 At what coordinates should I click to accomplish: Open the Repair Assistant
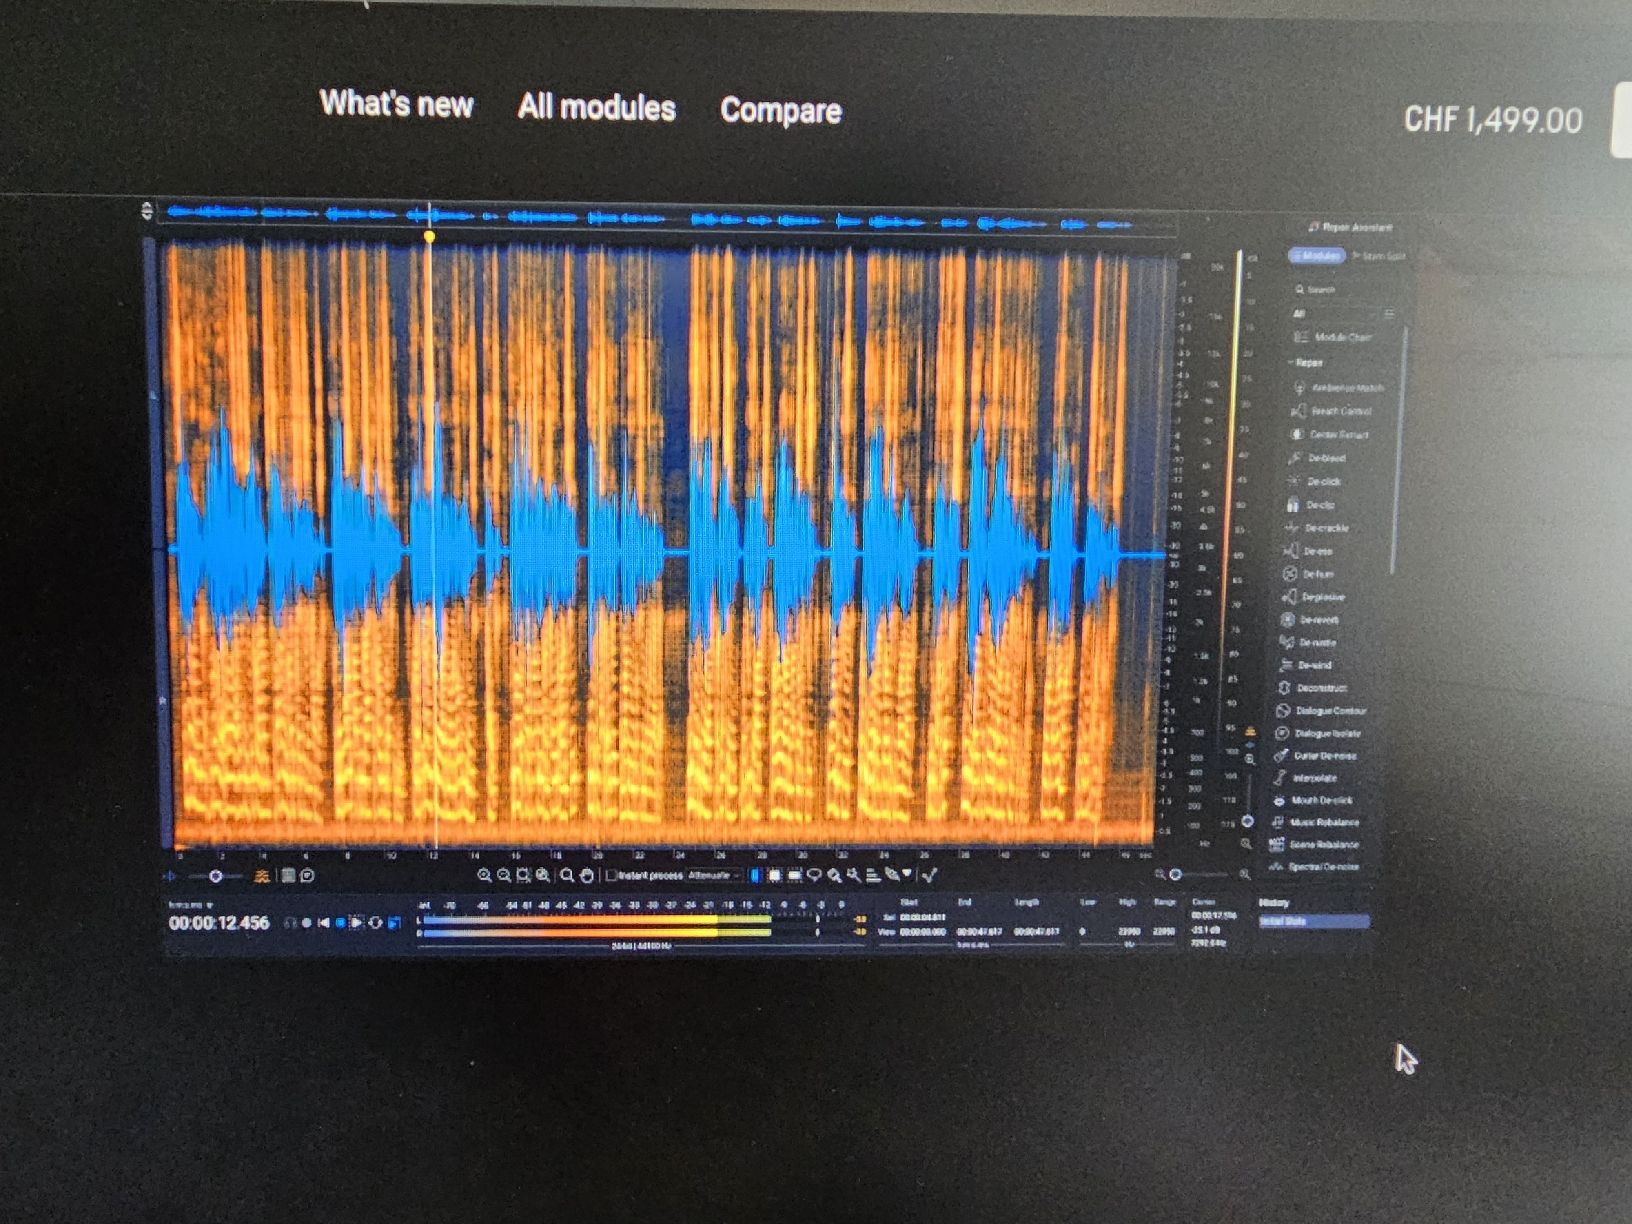tap(1350, 228)
